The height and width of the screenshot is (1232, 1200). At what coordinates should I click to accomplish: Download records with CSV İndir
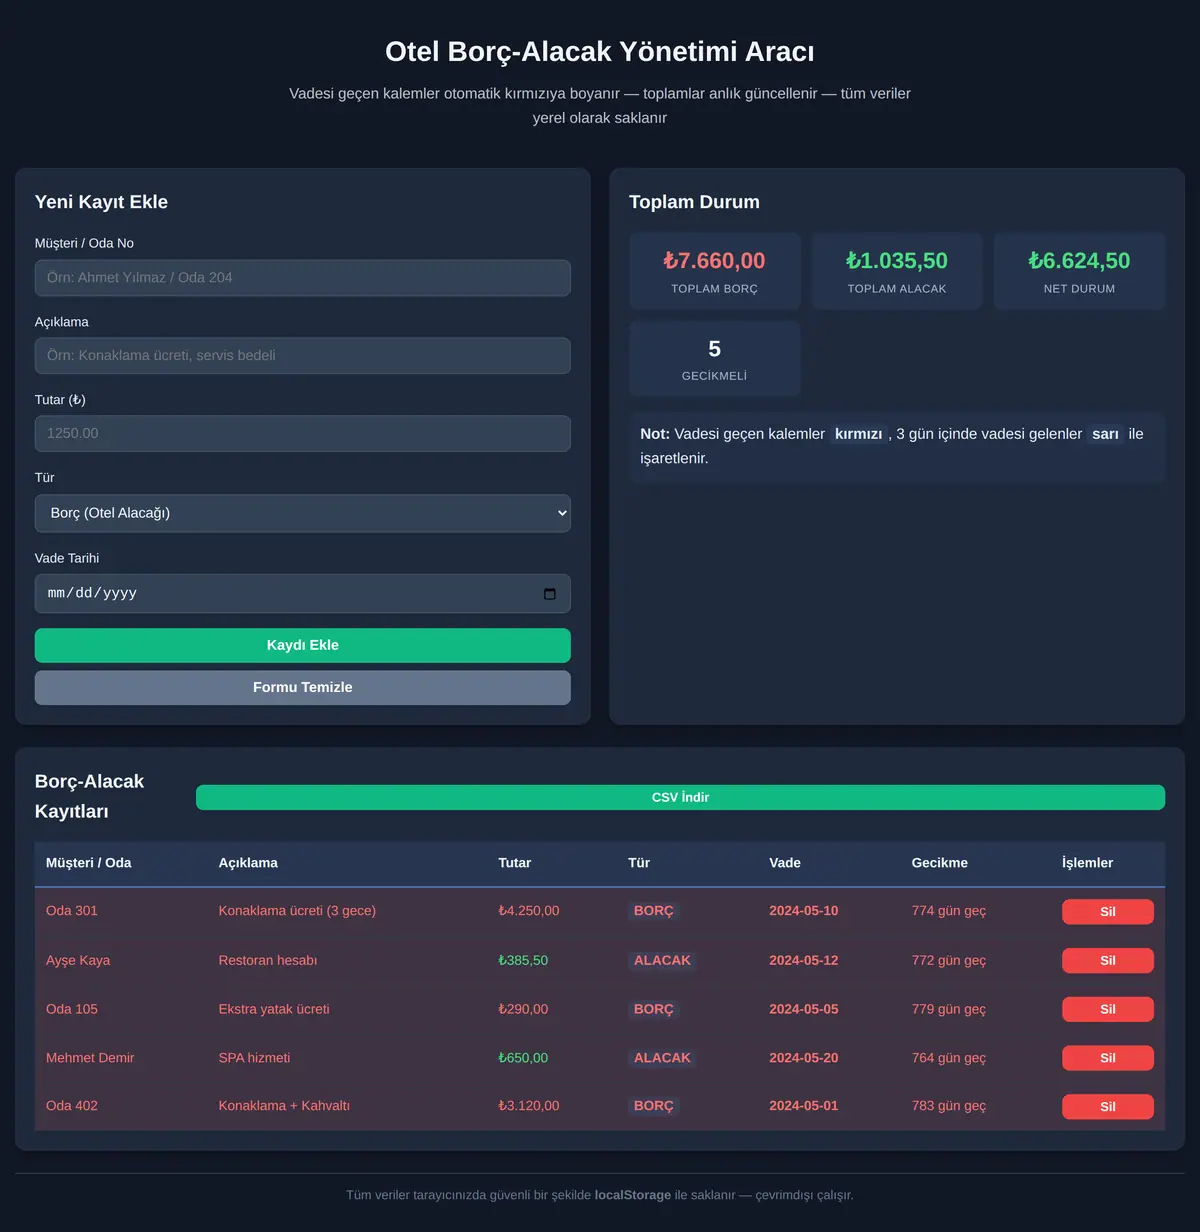680,797
